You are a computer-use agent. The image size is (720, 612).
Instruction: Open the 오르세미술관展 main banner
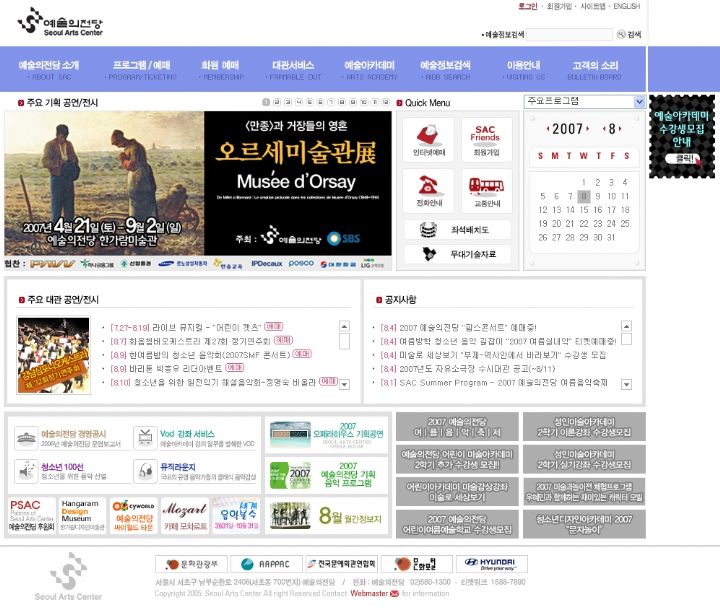click(x=198, y=183)
